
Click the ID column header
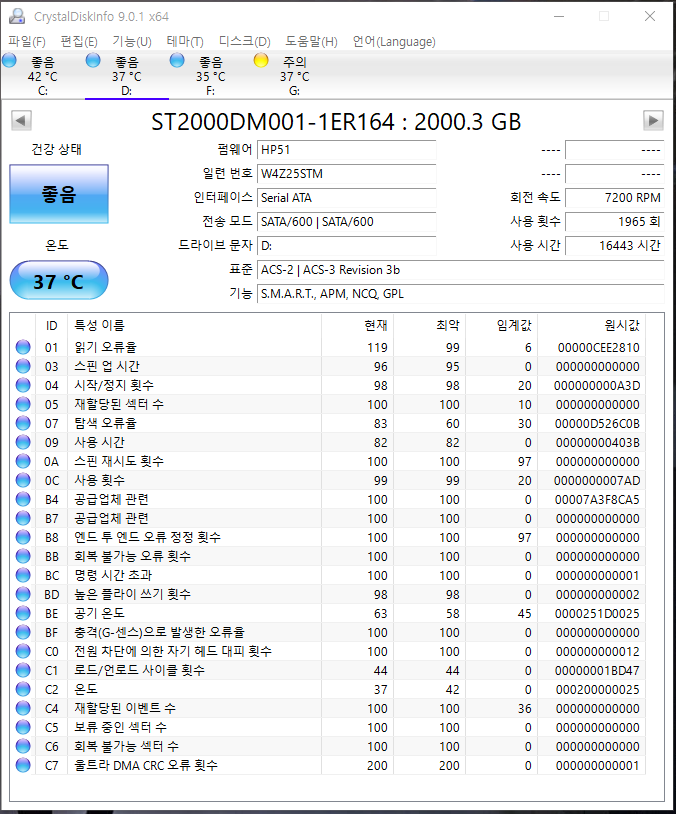(x=51, y=325)
